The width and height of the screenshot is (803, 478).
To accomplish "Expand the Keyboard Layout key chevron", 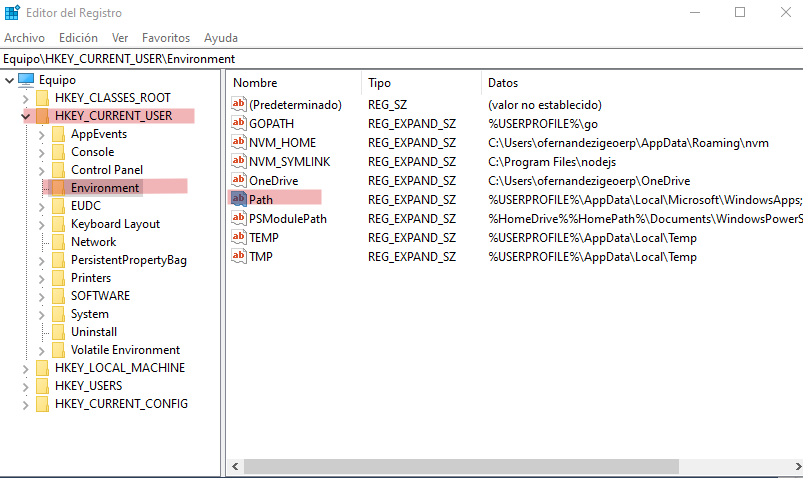I will pyautogui.click(x=42, y=224).
